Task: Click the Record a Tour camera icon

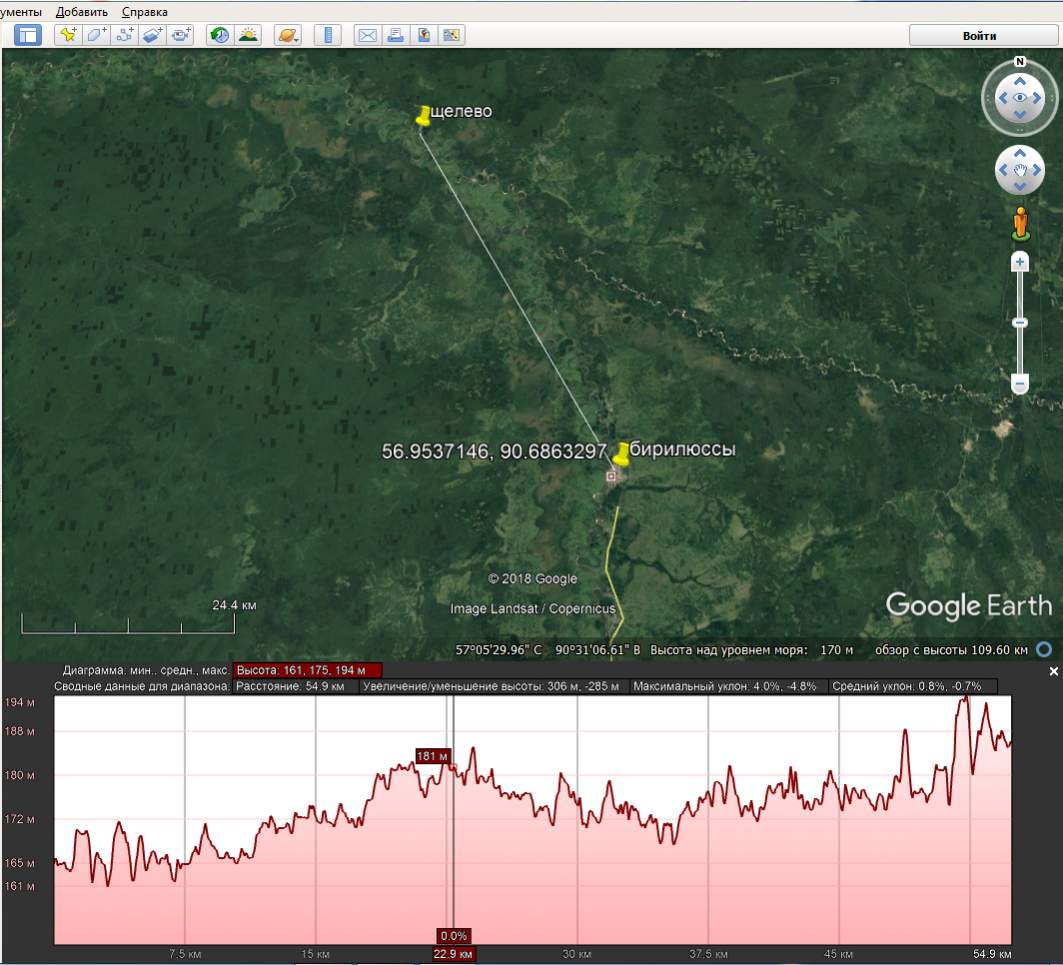Action: (x=180, y=35)
